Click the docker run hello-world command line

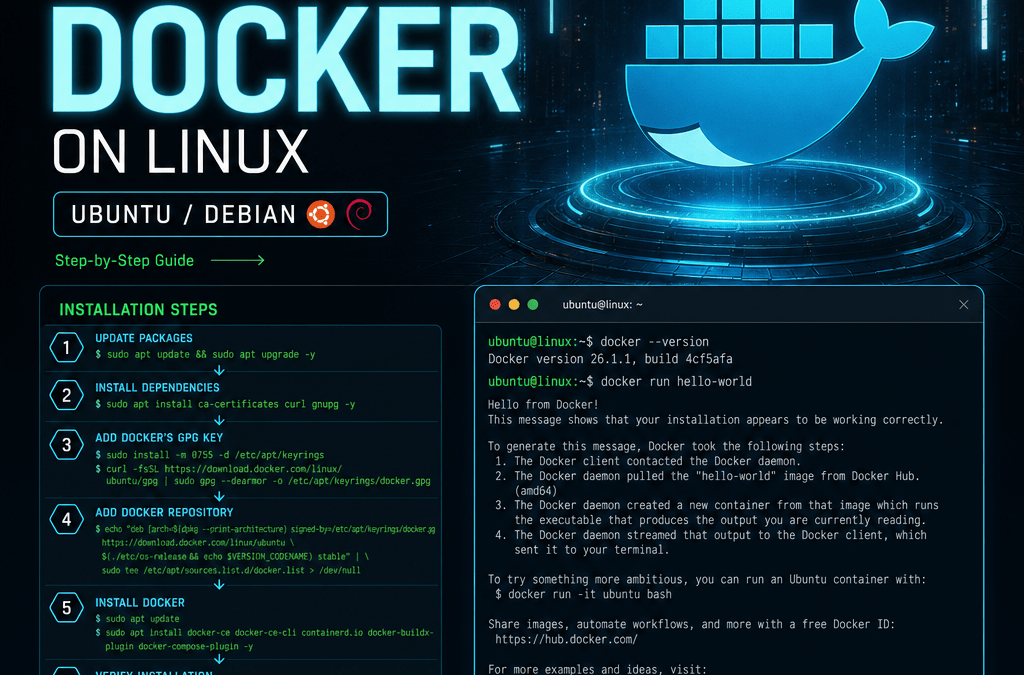click(x=620, y=382)
